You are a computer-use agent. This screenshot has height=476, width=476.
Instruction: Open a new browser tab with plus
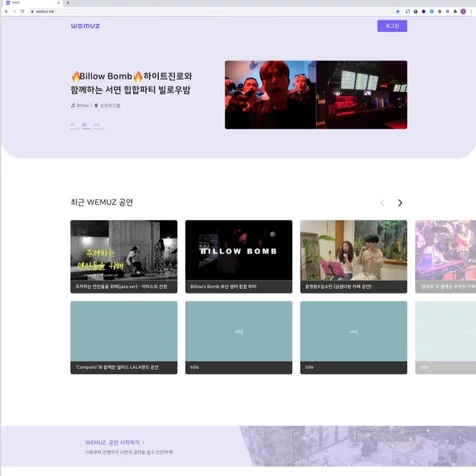pyautogui.click(x=68, y=3)
